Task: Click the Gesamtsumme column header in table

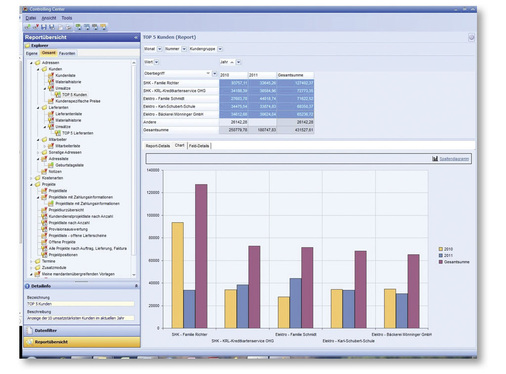Action: coord(295,75)
